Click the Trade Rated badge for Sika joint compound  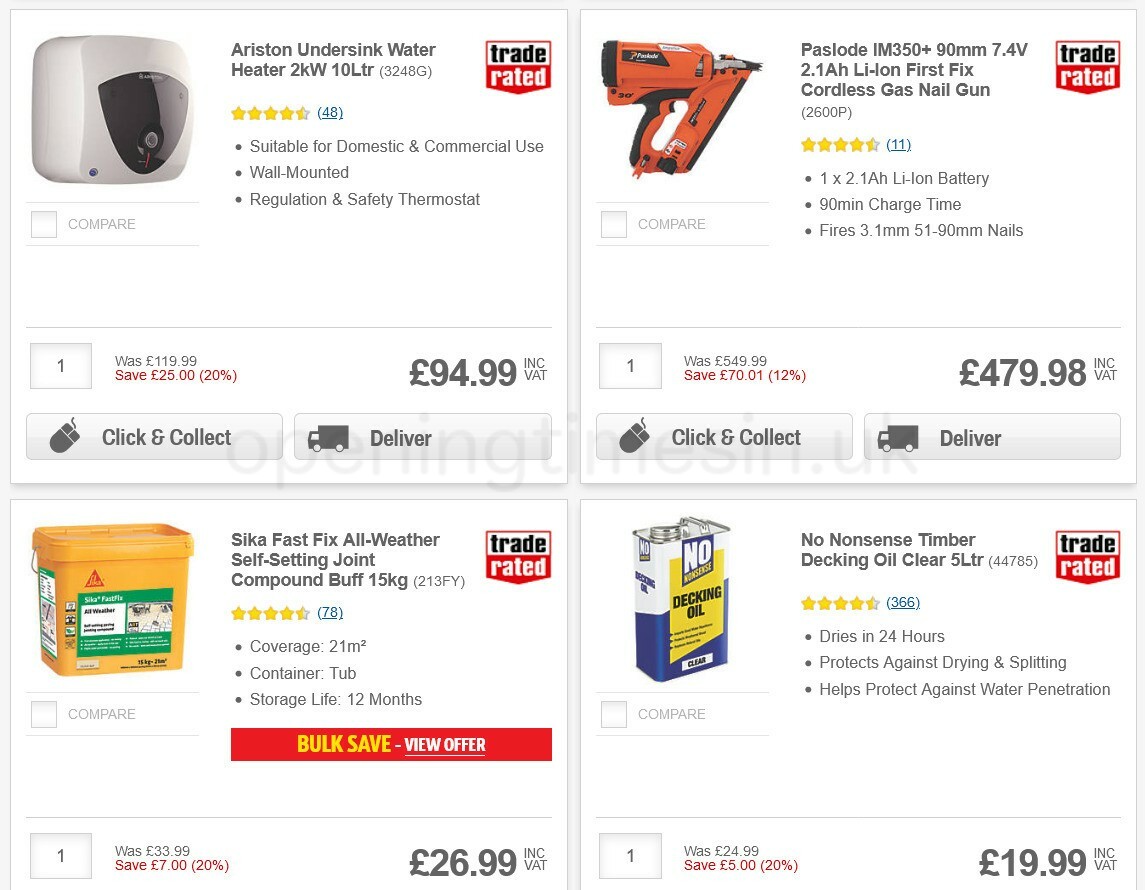(x=518, y=556)
